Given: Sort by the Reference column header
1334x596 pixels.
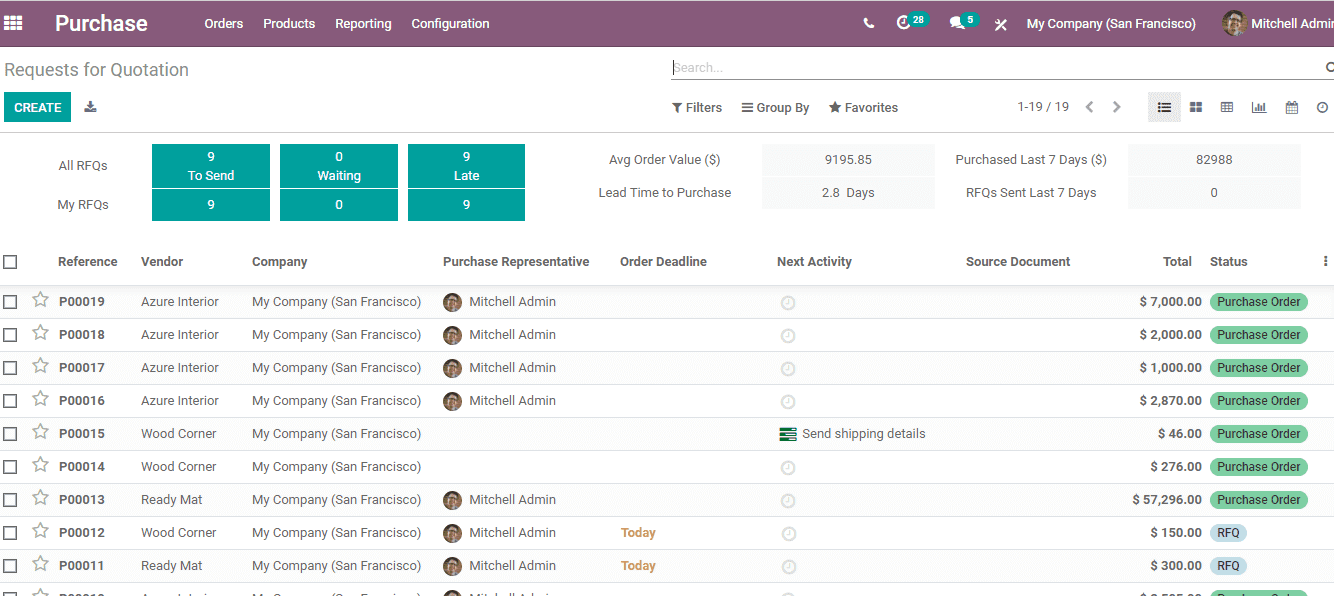Looking at the screenshot, I should coord(88,261).
